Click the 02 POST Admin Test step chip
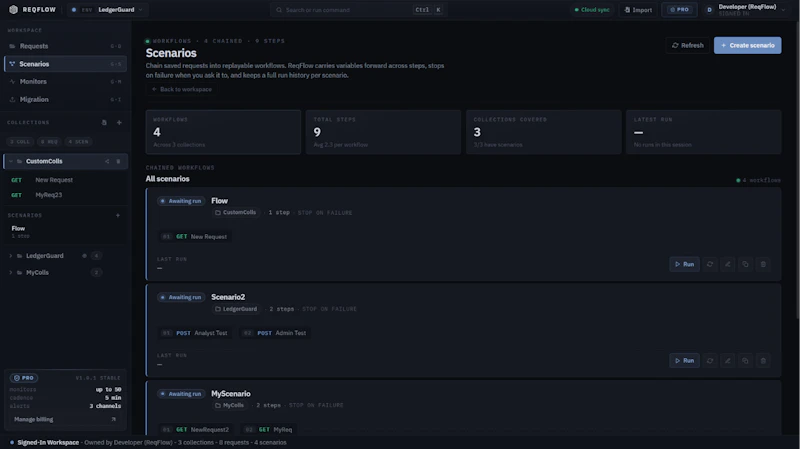800x449 pixels. [275, 333]
